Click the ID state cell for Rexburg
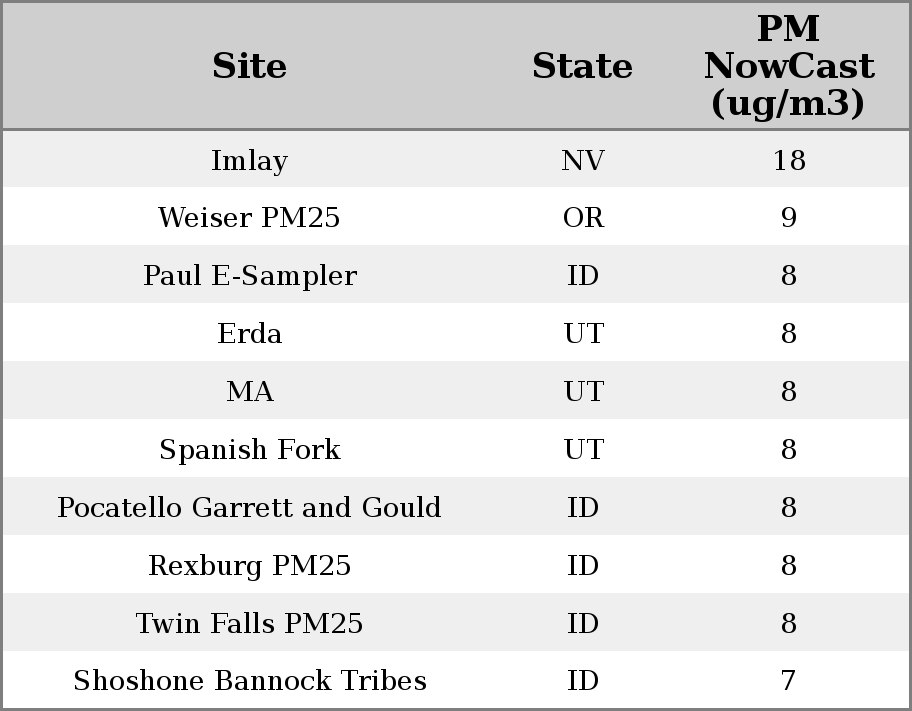 click(582, 566)
